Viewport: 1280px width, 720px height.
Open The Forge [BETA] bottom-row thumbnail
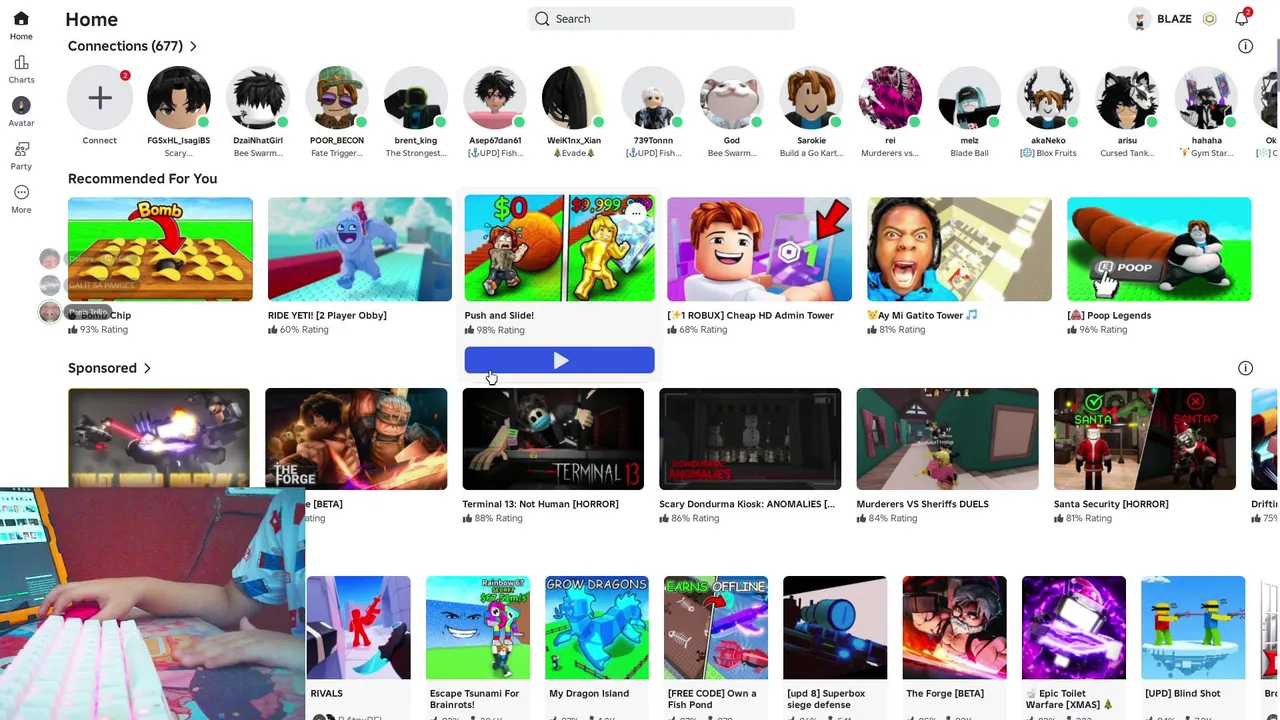(x=954, y=628)
